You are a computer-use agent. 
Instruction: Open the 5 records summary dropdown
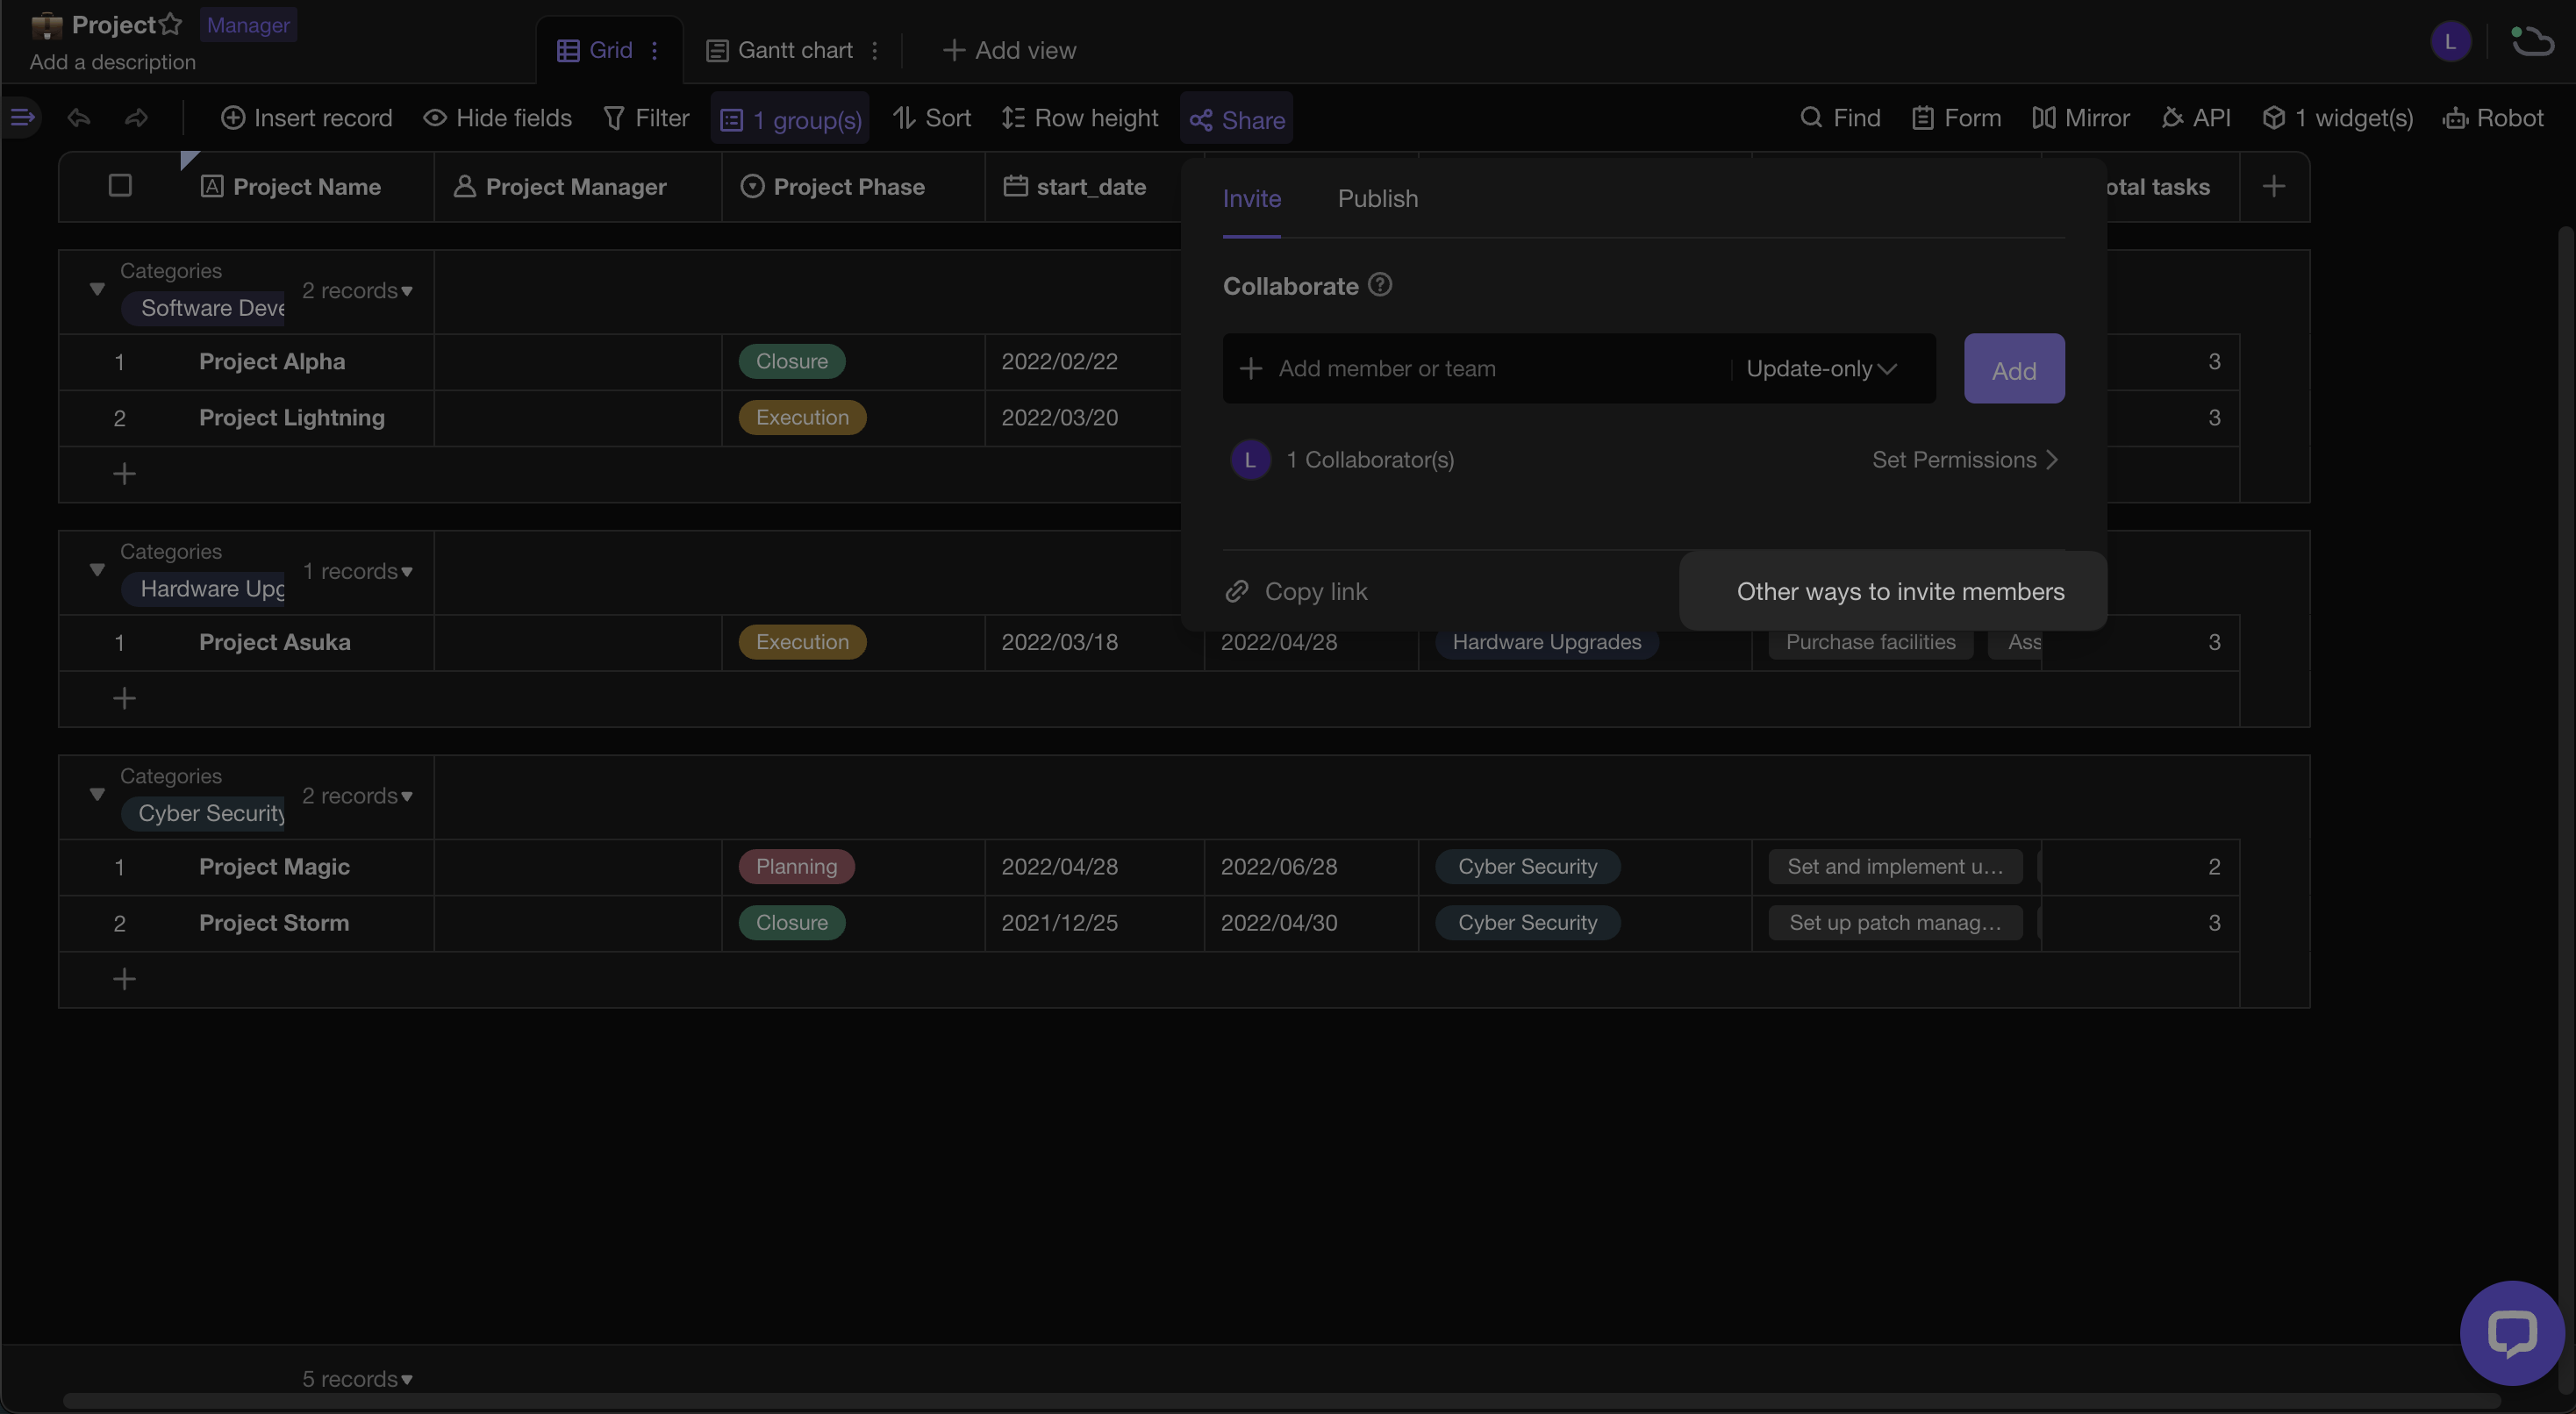358,1379
